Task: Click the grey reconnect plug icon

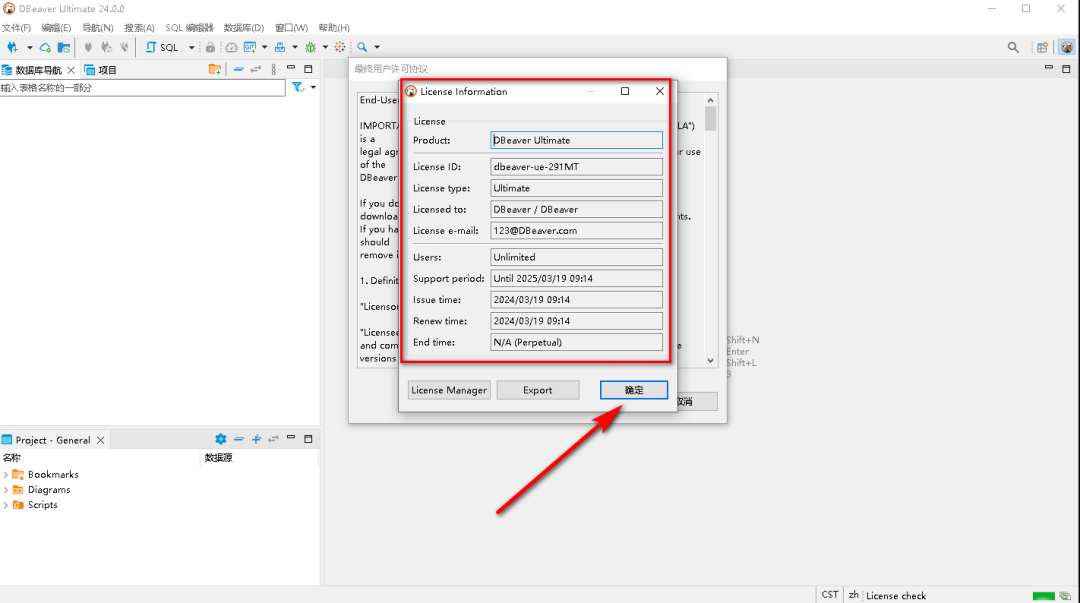Action: pyautogui.click(x=106, y=48)
